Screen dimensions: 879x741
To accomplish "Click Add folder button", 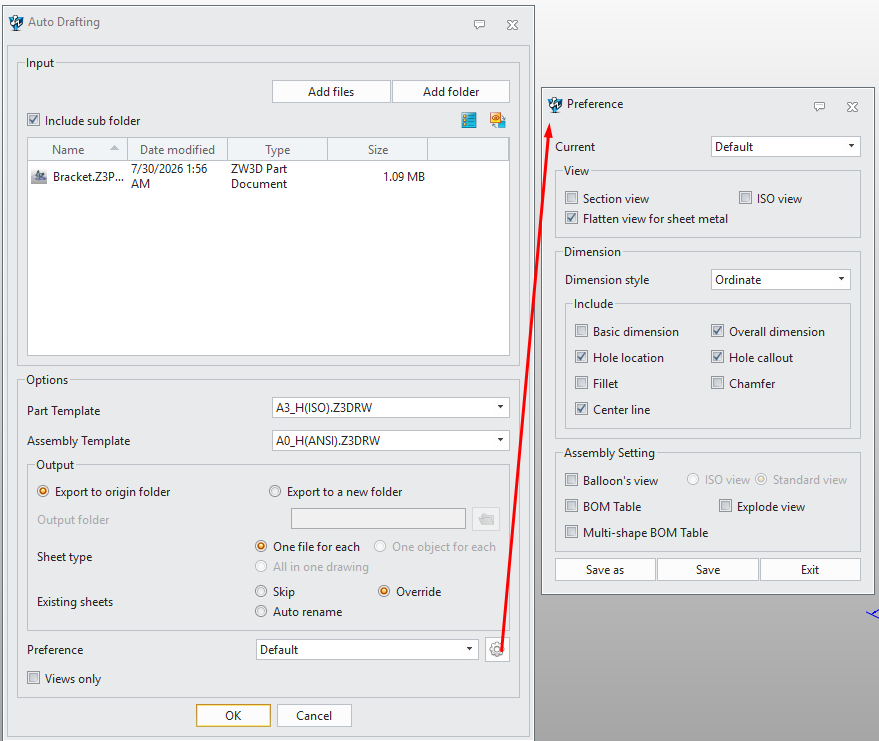I will point(451,92).
